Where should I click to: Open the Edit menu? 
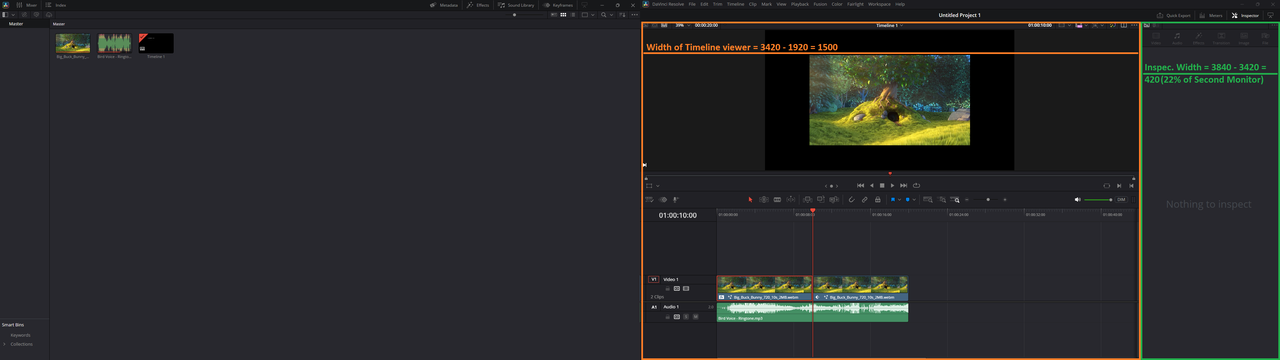point(704,4)
